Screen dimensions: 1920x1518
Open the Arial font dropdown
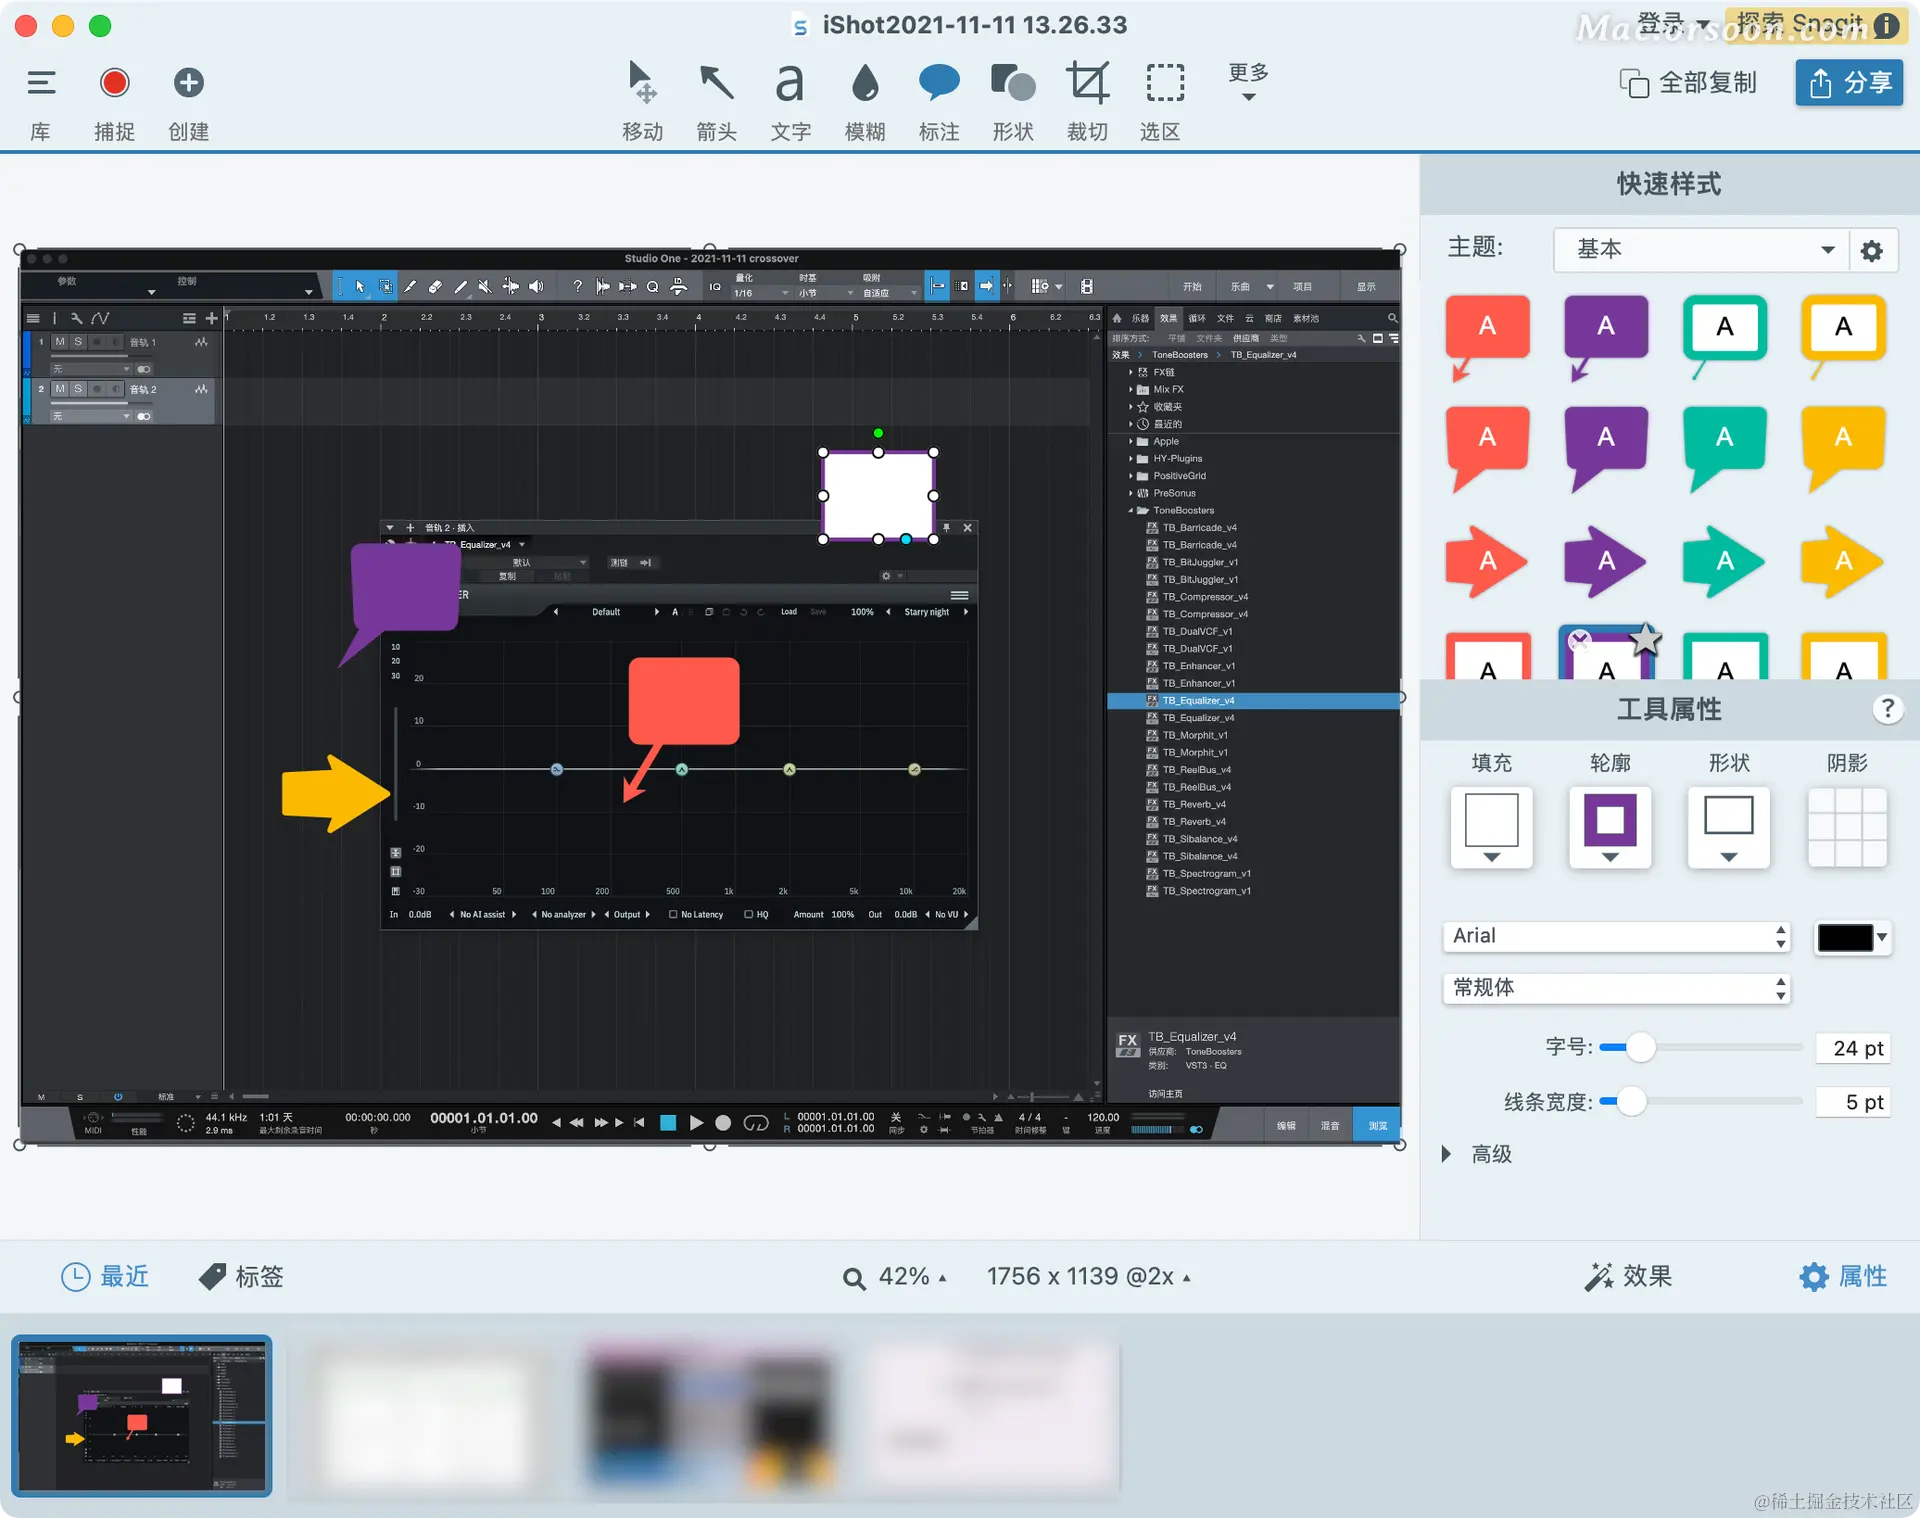pyautogui.click(x=1615, y=936)
